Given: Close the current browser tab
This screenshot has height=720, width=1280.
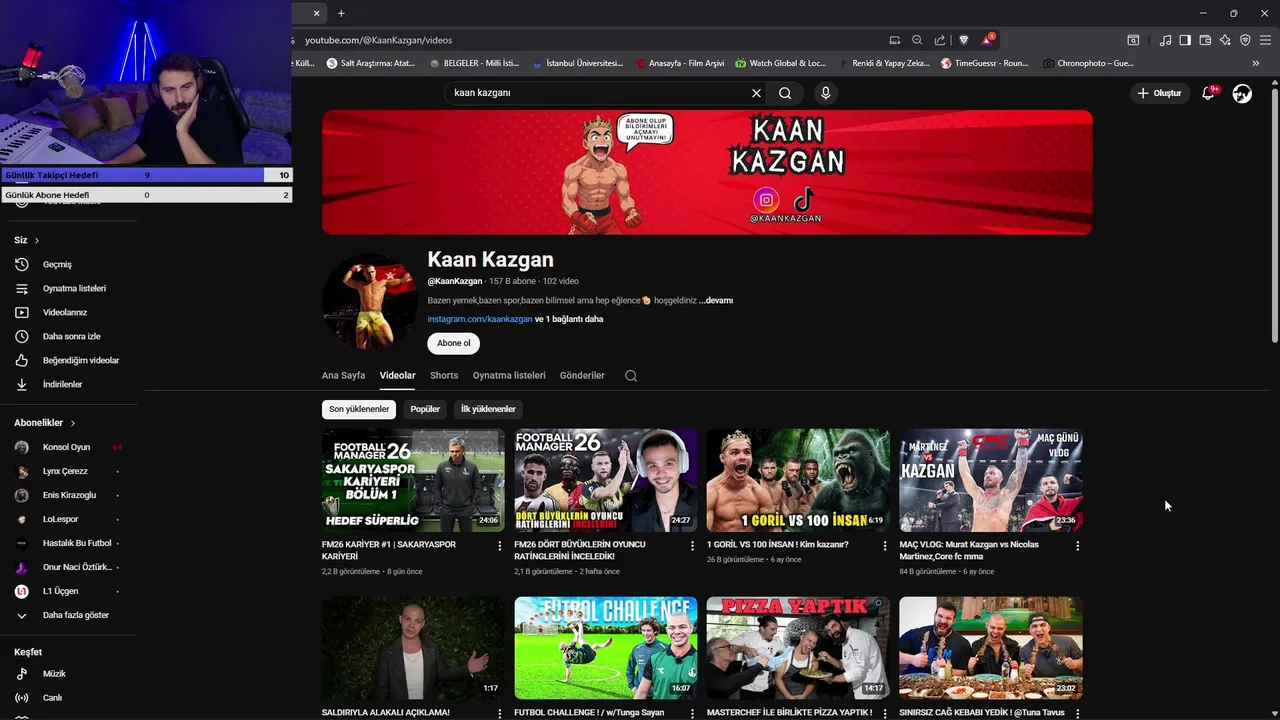Looking at the screenshot, I should pos(317,13).
